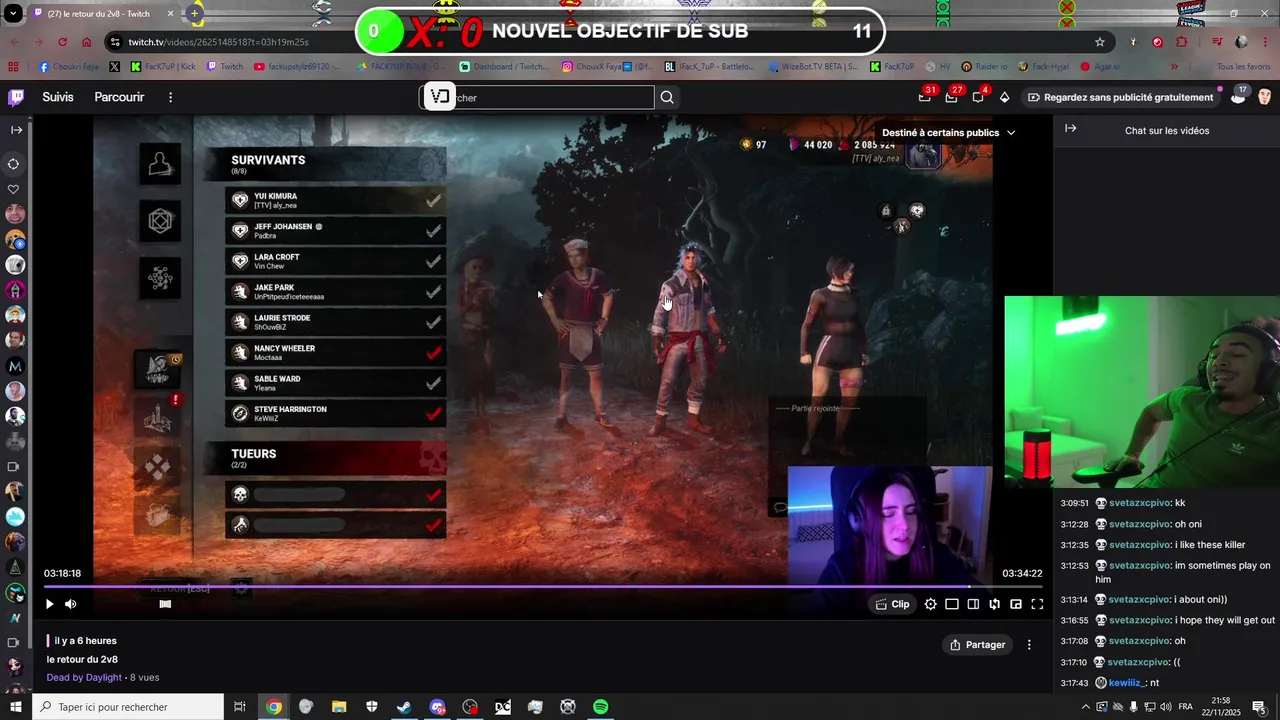Open Steam from the taskbar
The image size is (1280, 720).
[404, 707]
